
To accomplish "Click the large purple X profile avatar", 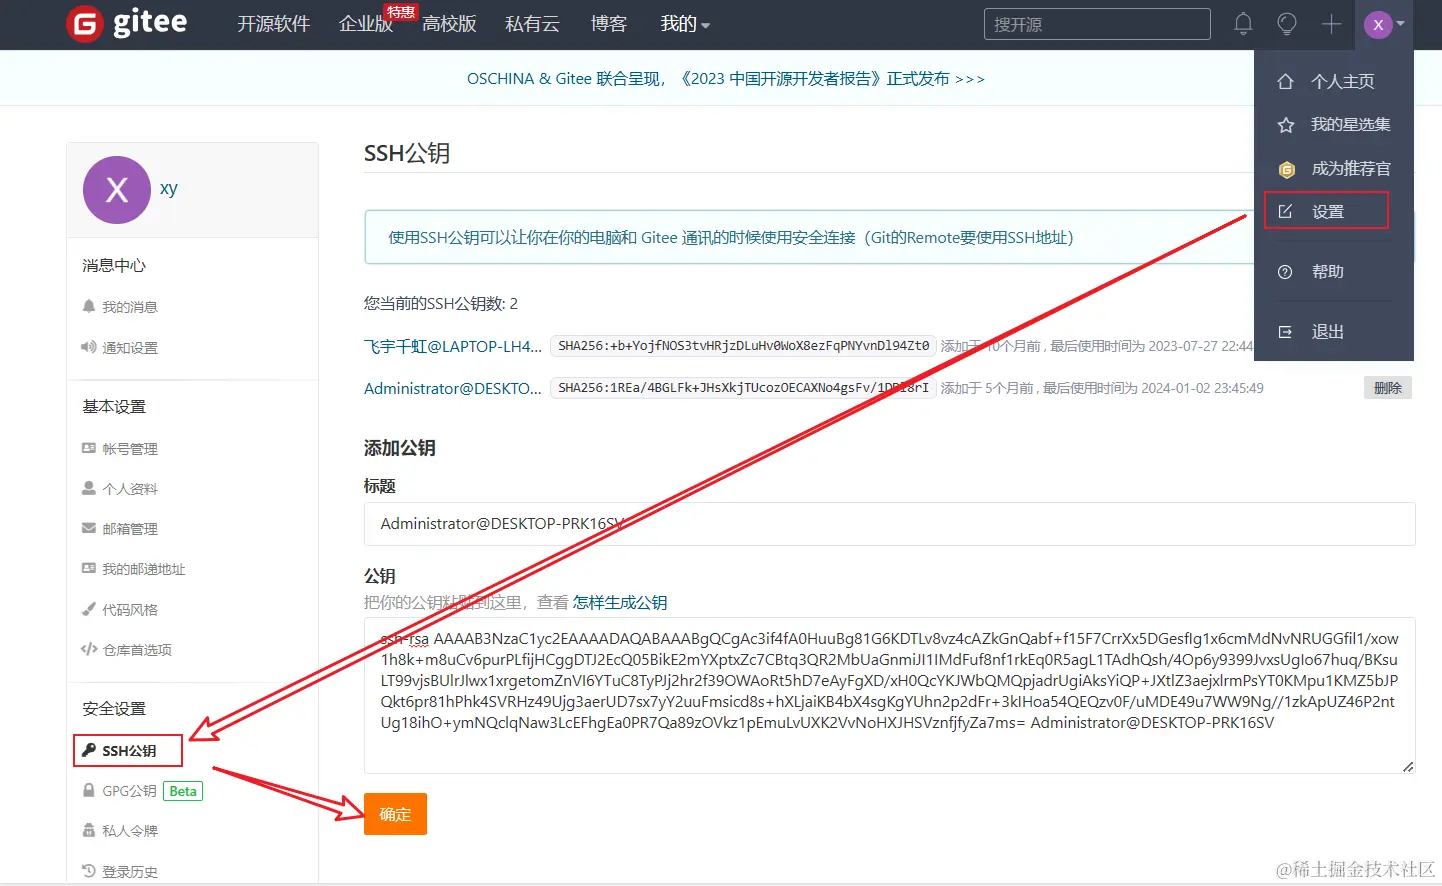I will click(117, 190).
